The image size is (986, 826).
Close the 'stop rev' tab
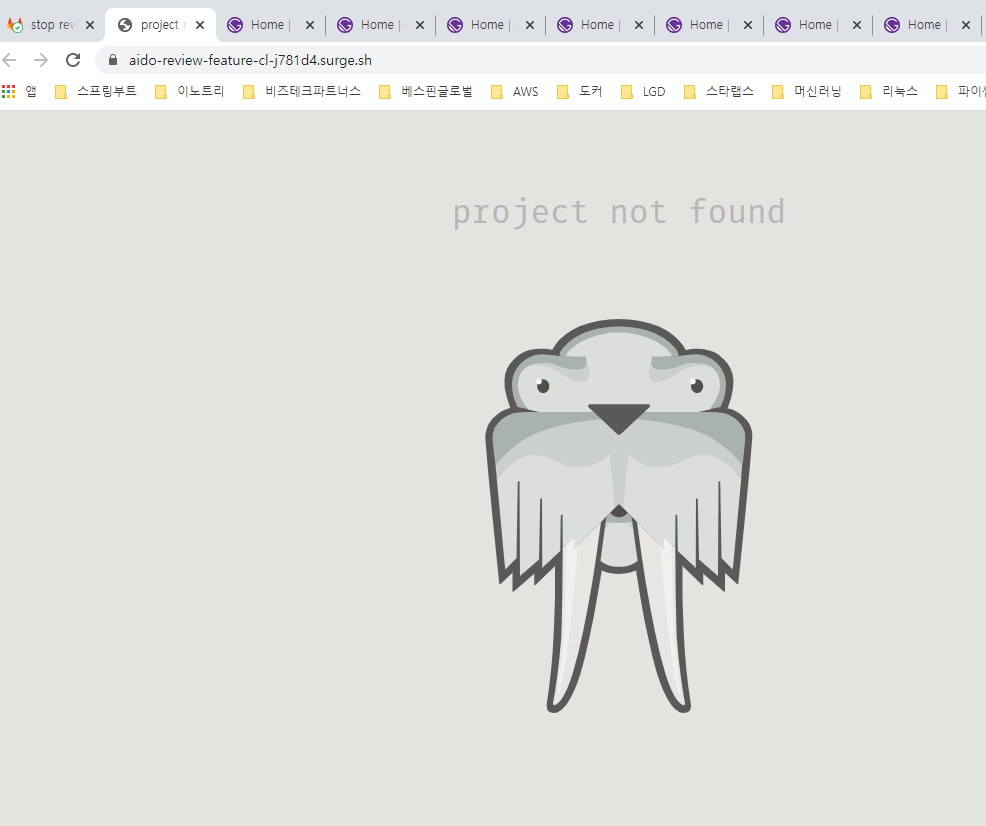point(90,25)
